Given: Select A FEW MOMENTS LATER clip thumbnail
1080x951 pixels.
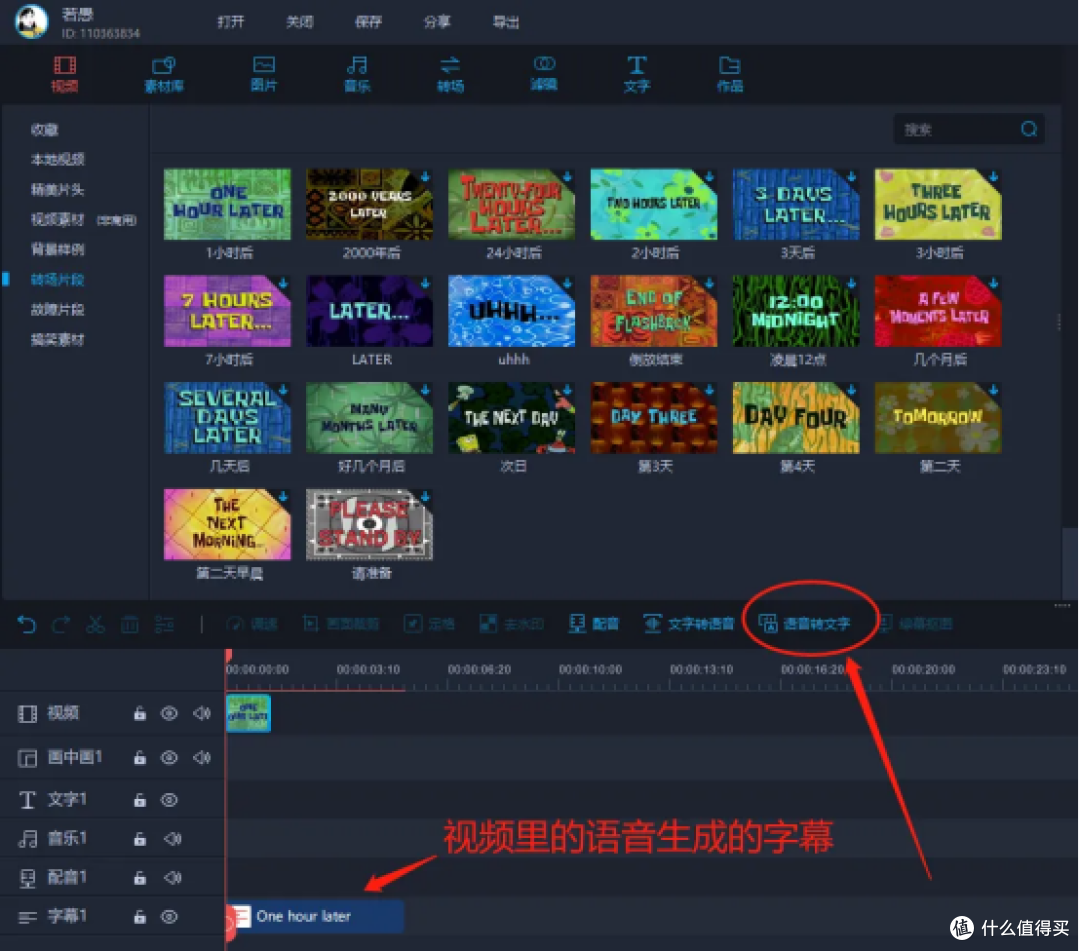Looking at the screenshot, I should (938, 311).
